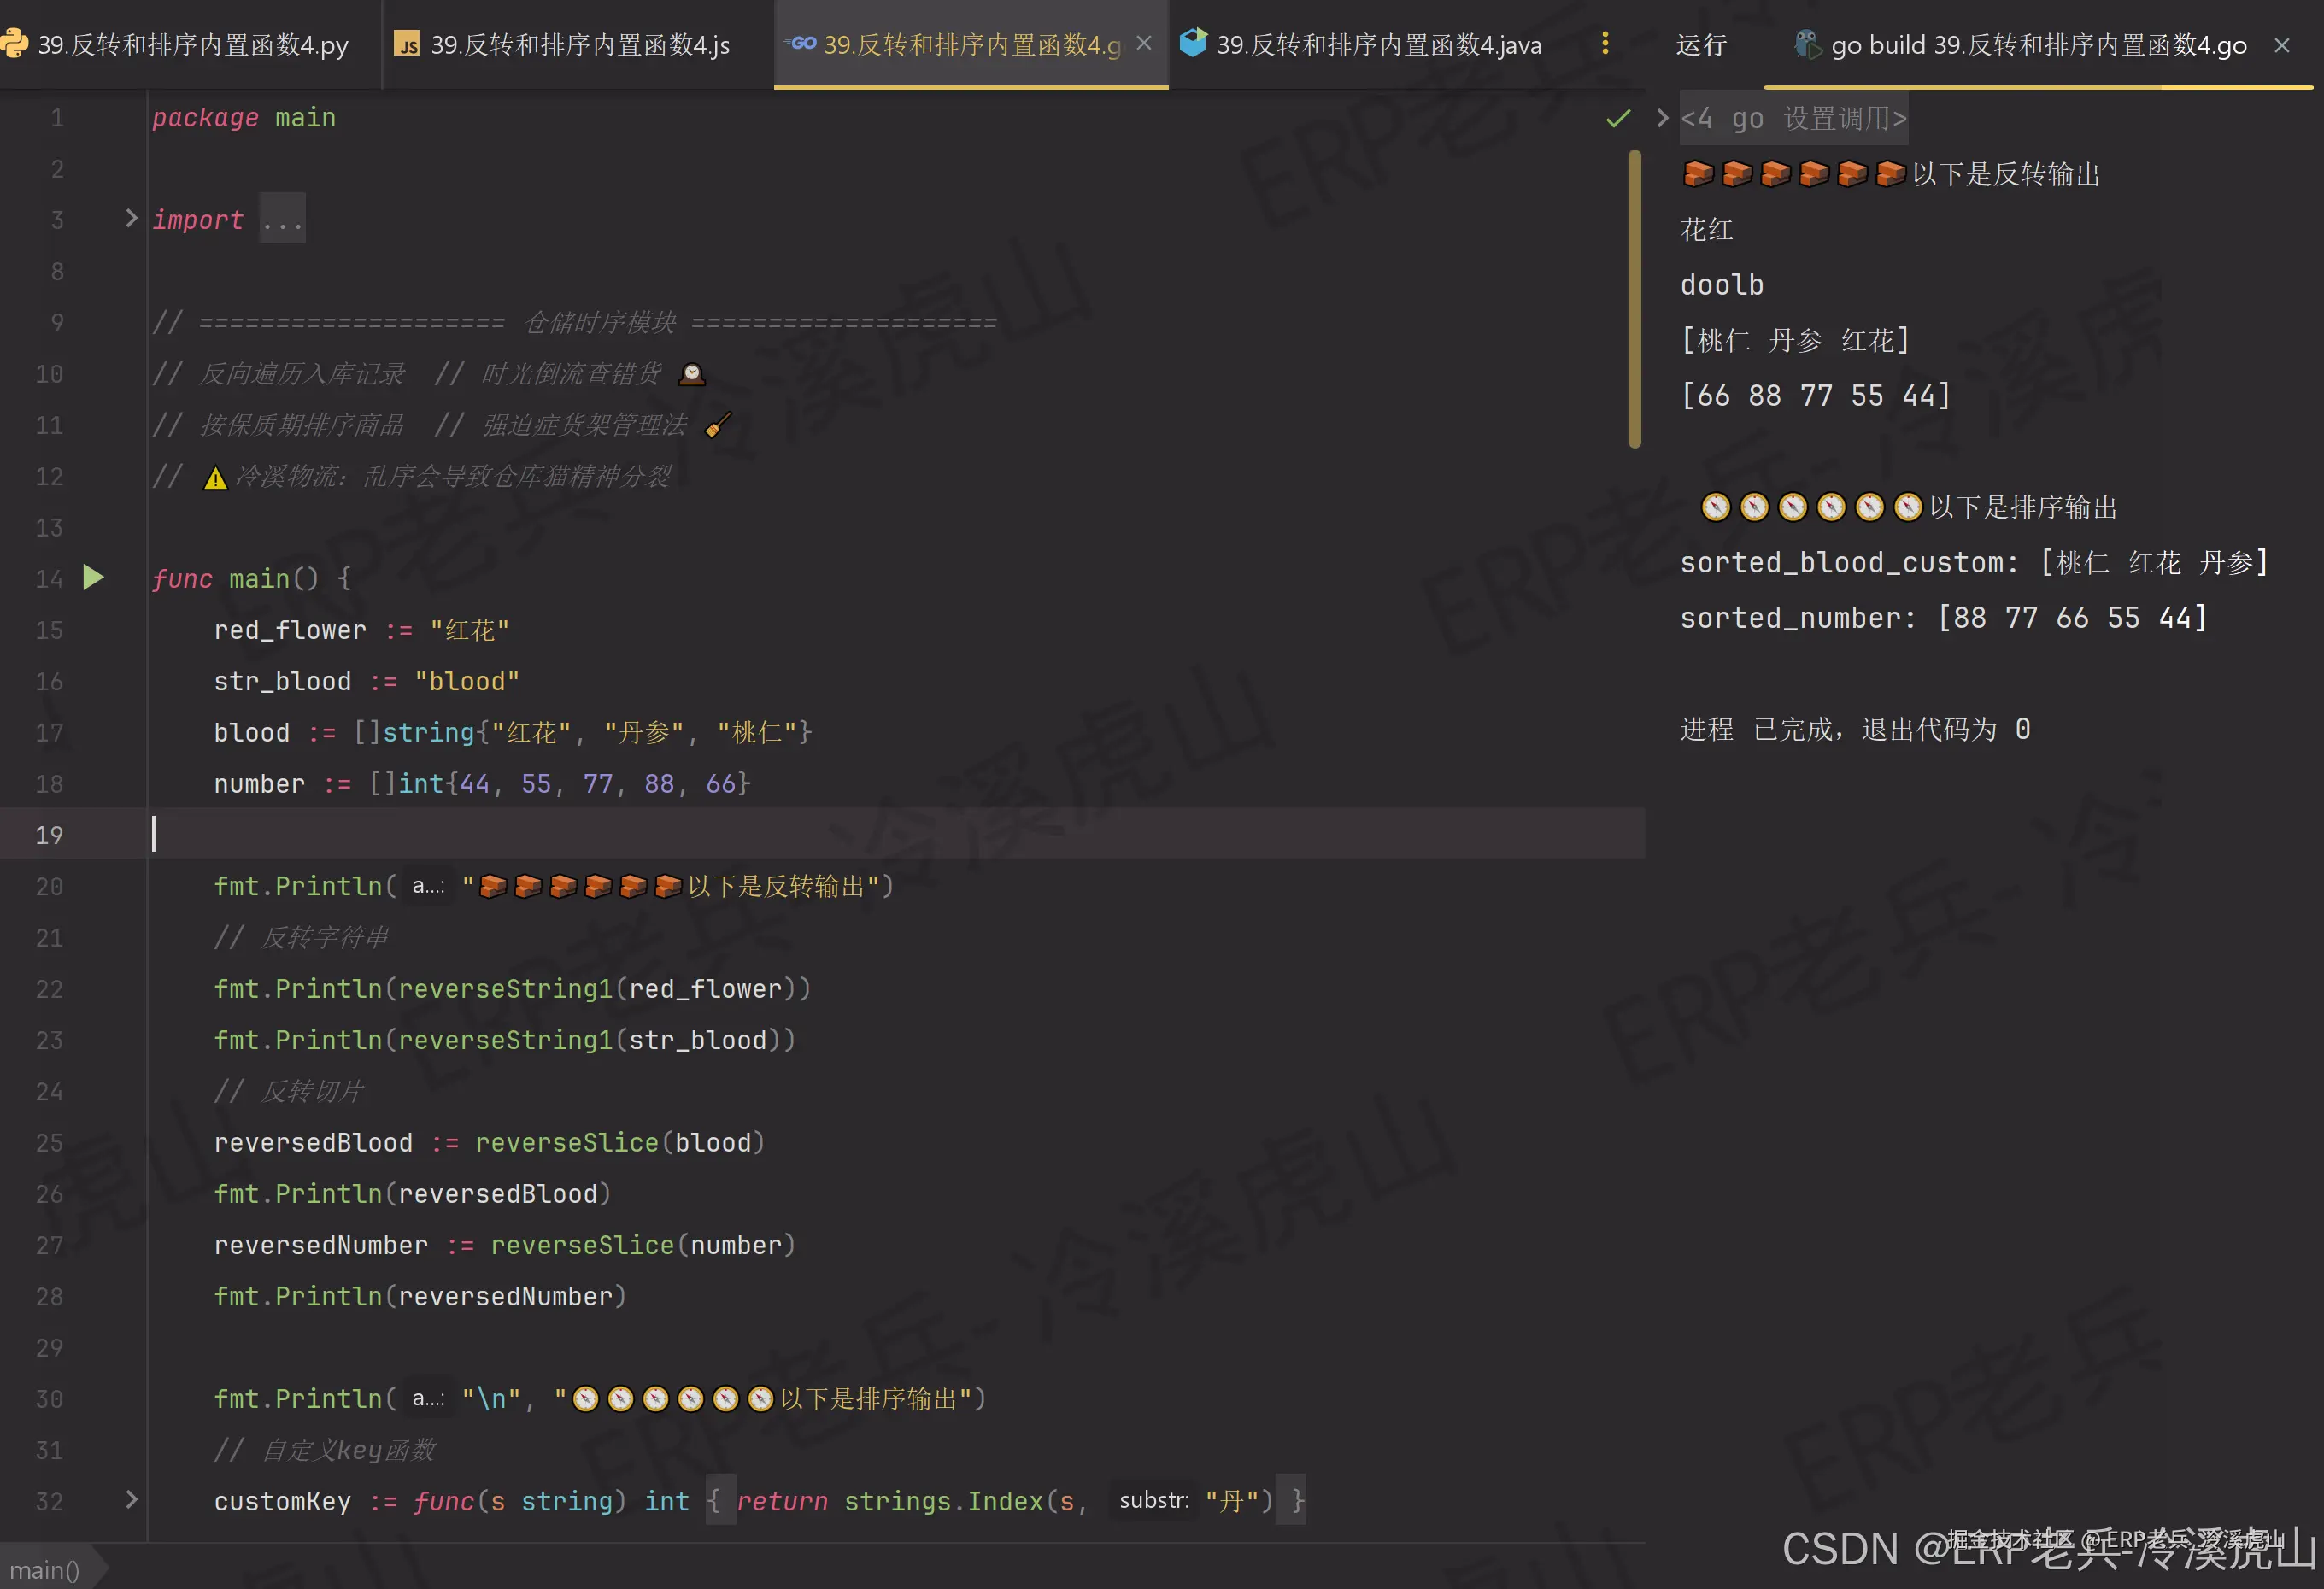
Task: Click the main() breadcrumb at bottom
Action: [44, 1569]
